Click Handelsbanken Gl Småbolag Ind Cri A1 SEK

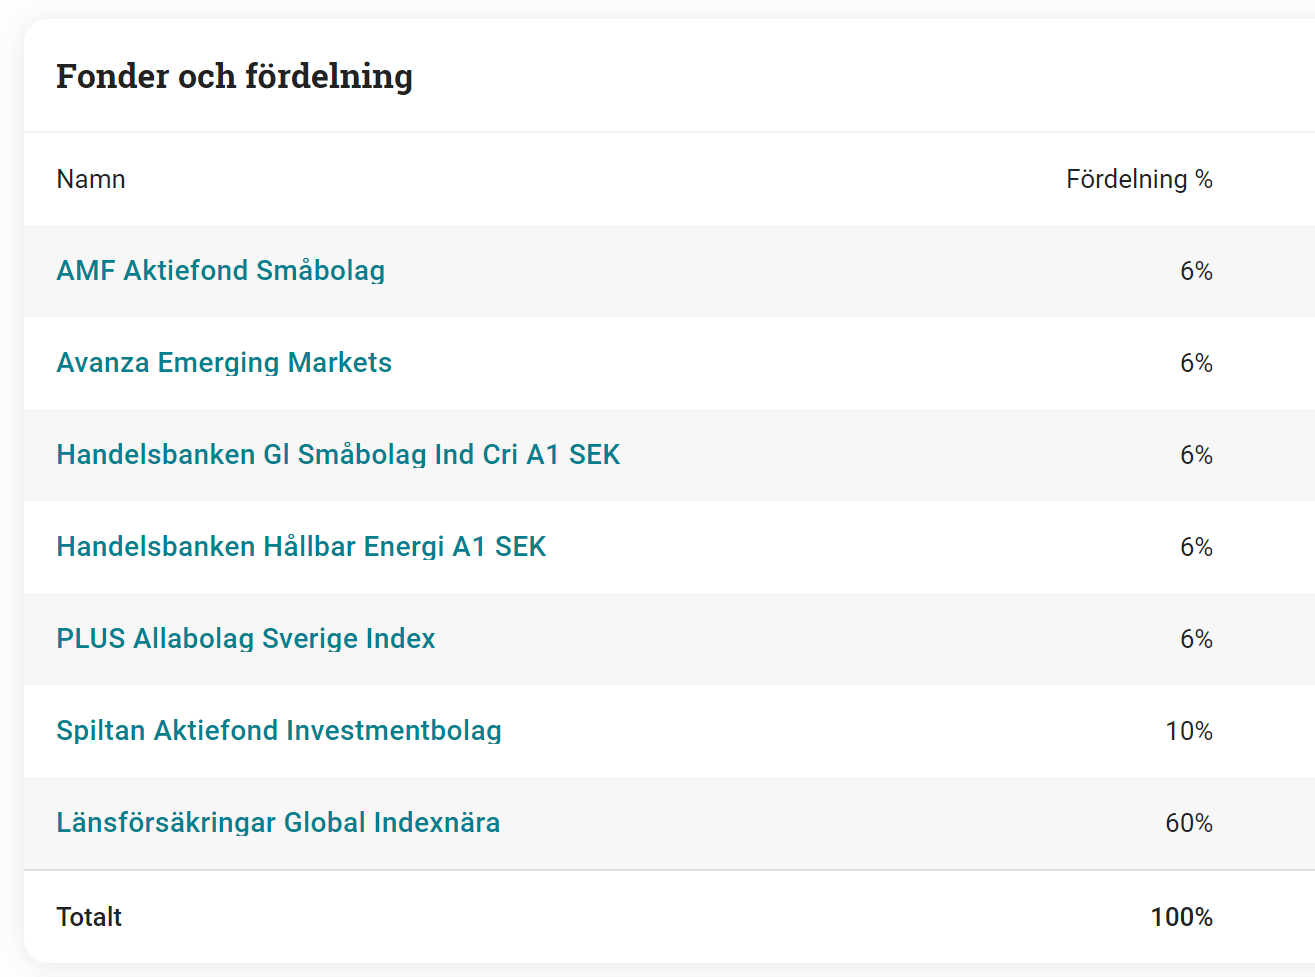338,455
